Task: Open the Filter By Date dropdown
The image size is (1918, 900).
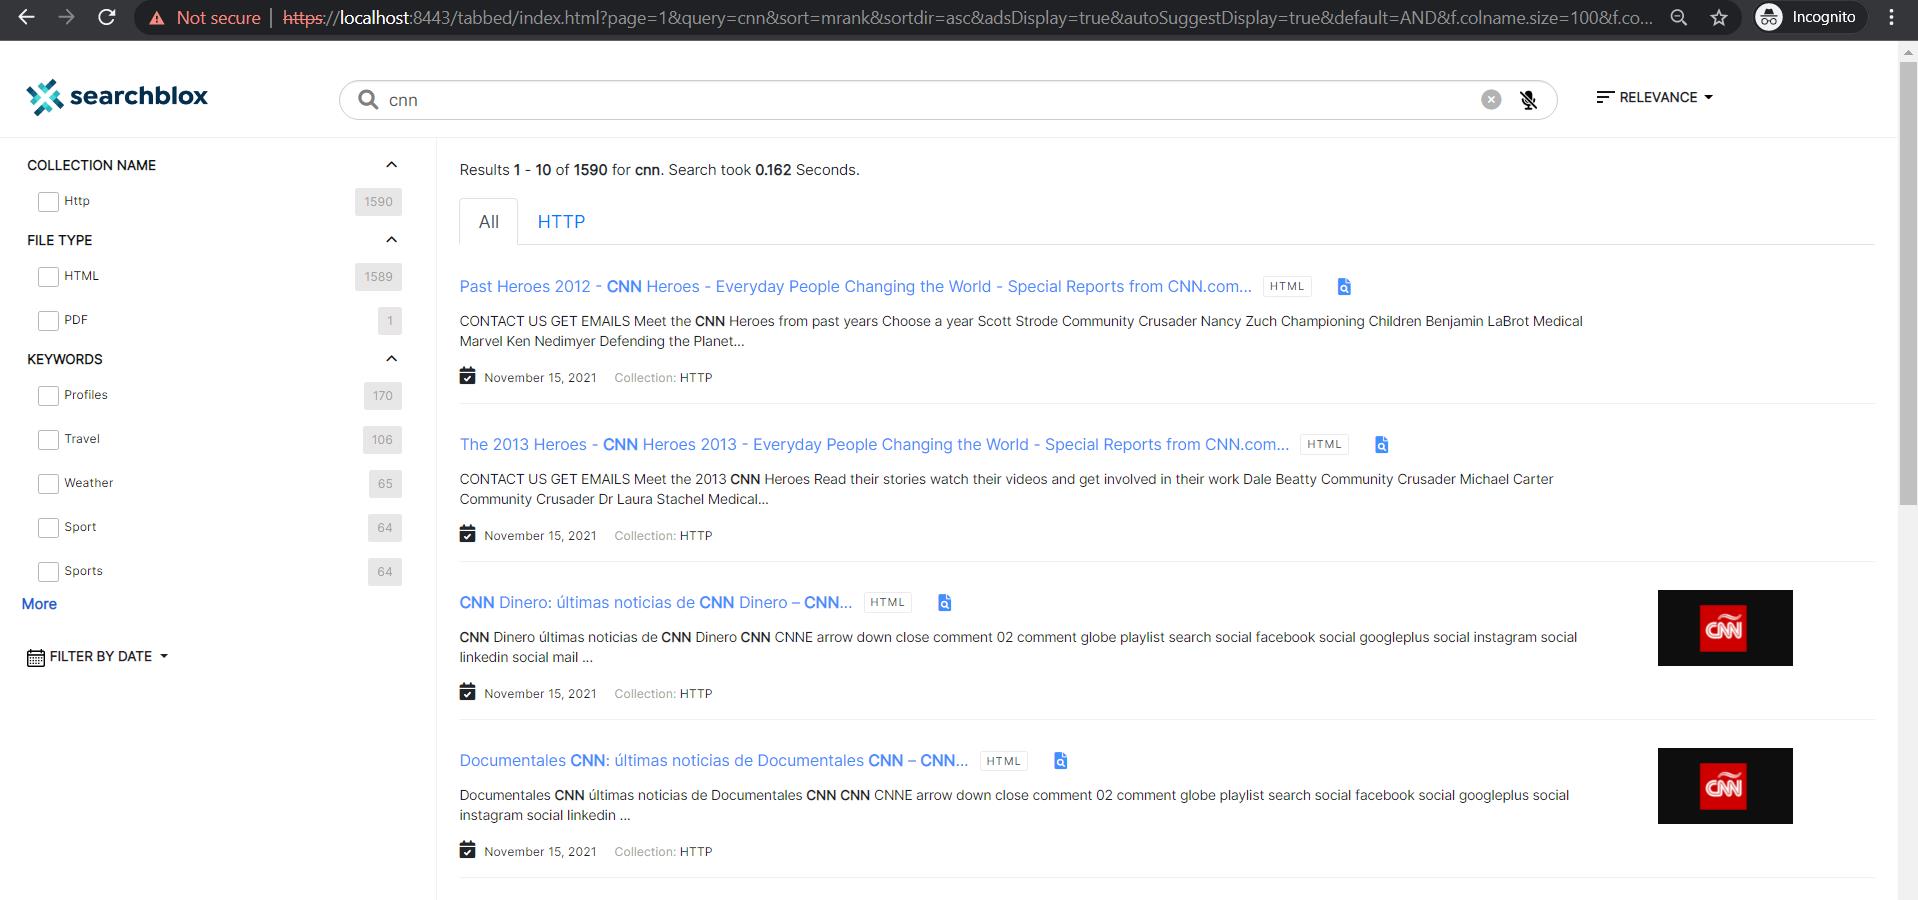Action: point(98,657)
